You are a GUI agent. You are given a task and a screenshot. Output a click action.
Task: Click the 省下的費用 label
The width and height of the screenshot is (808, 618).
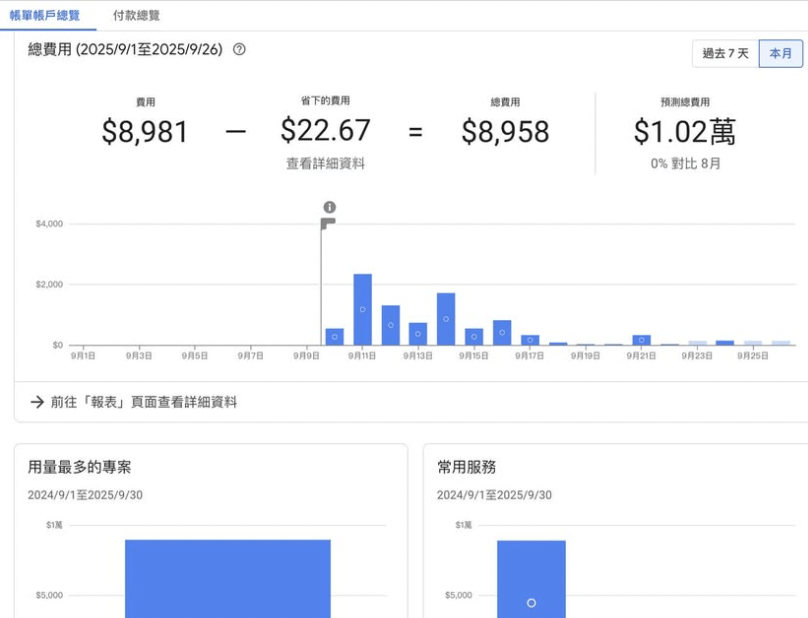[326, 101]
